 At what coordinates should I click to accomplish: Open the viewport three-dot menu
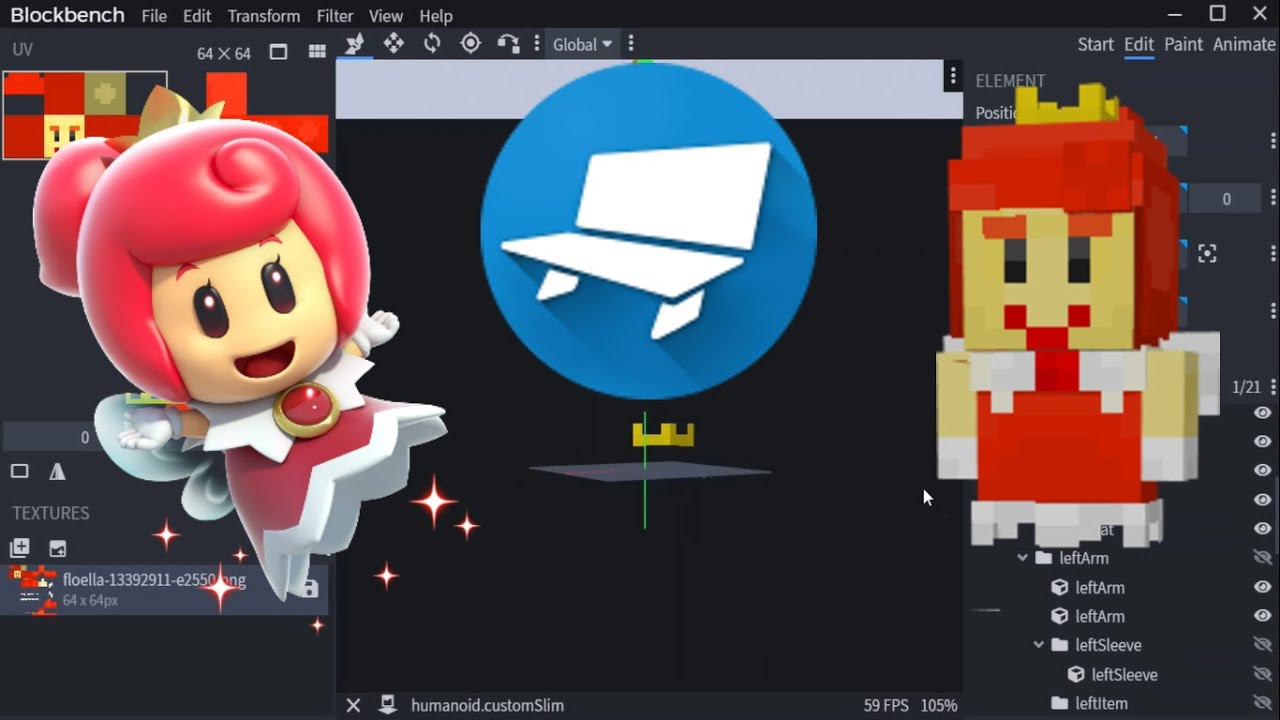coord(953,77)
